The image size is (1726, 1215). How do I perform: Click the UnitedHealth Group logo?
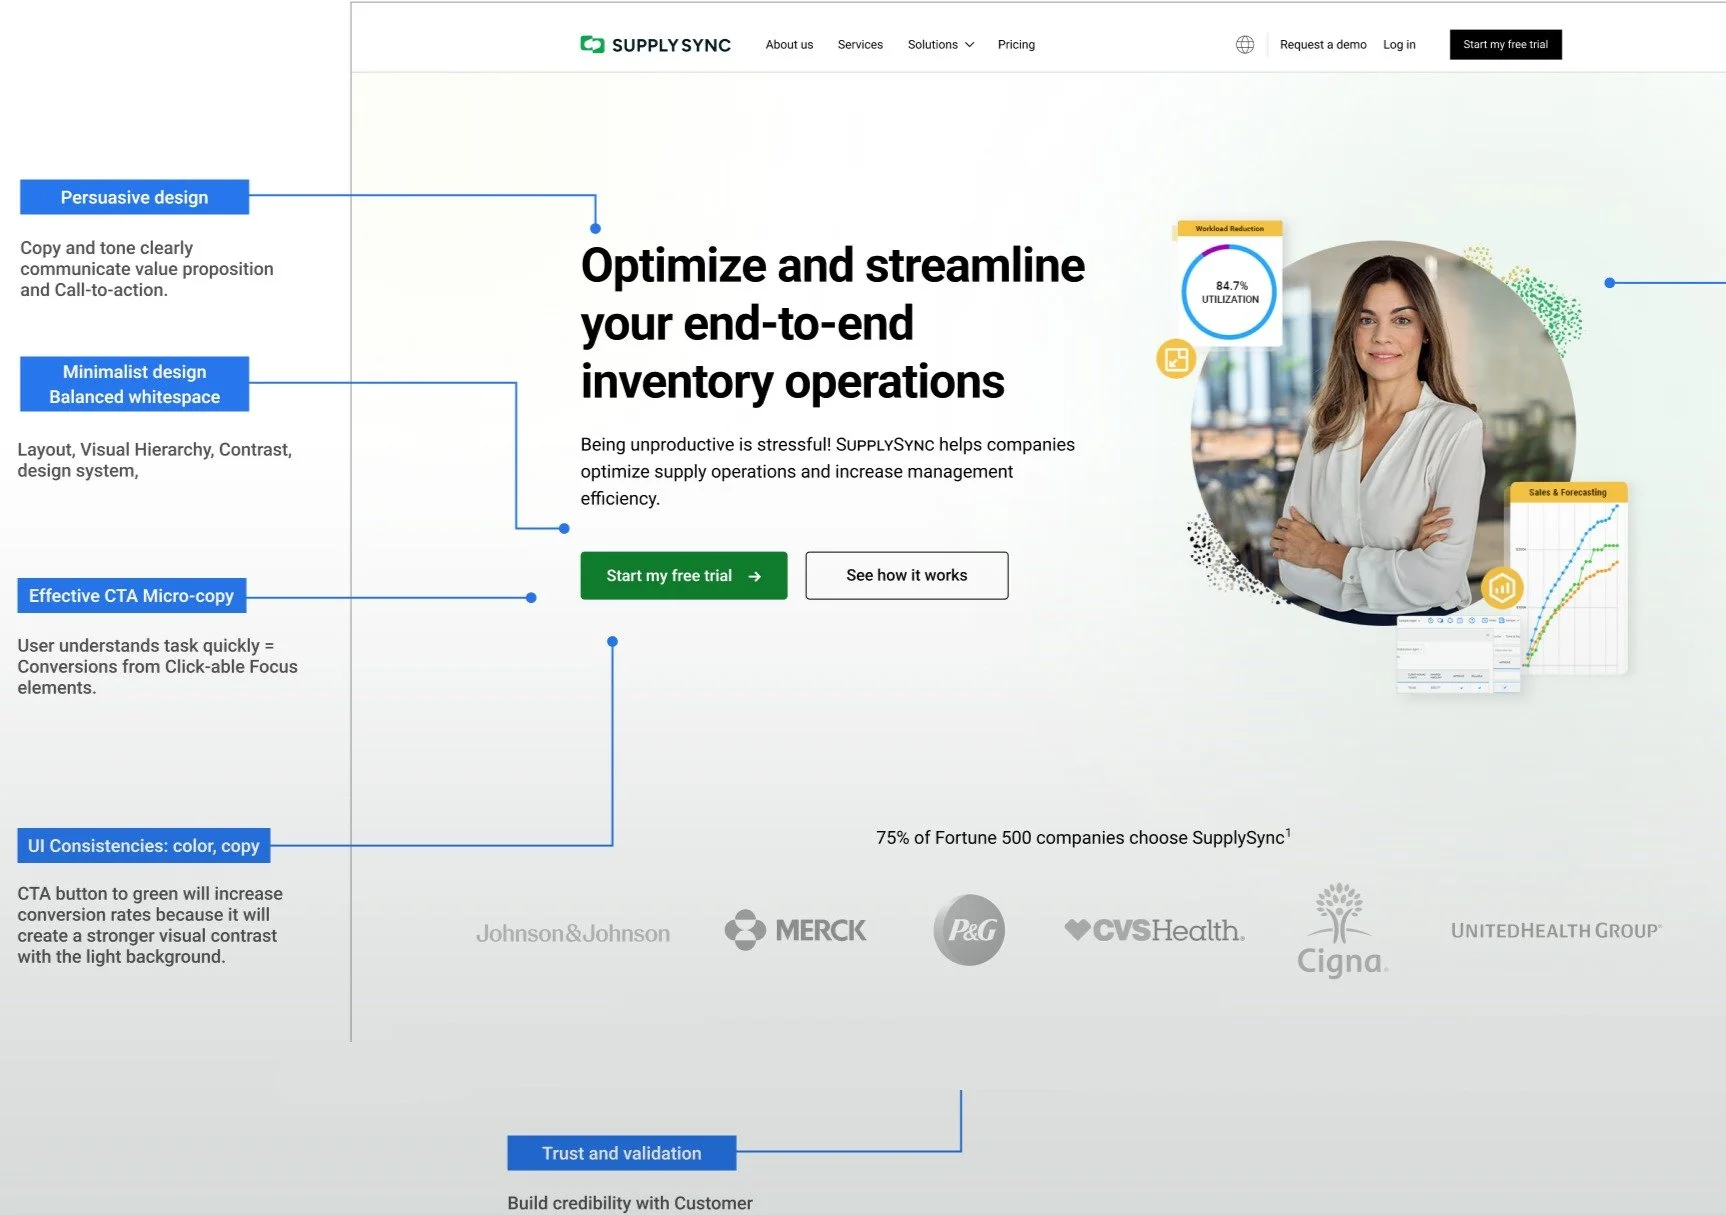[x=1556, y=931]
